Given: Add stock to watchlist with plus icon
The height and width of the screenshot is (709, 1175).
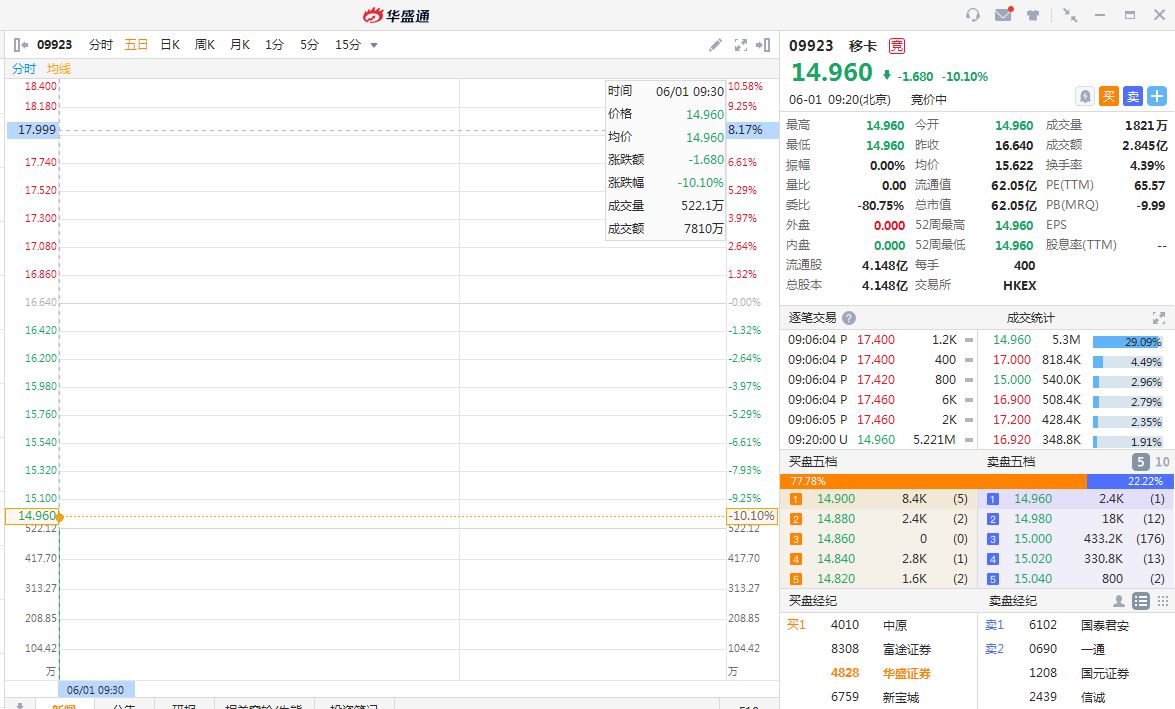Looking at the screenshot, I should point(1157,96).
